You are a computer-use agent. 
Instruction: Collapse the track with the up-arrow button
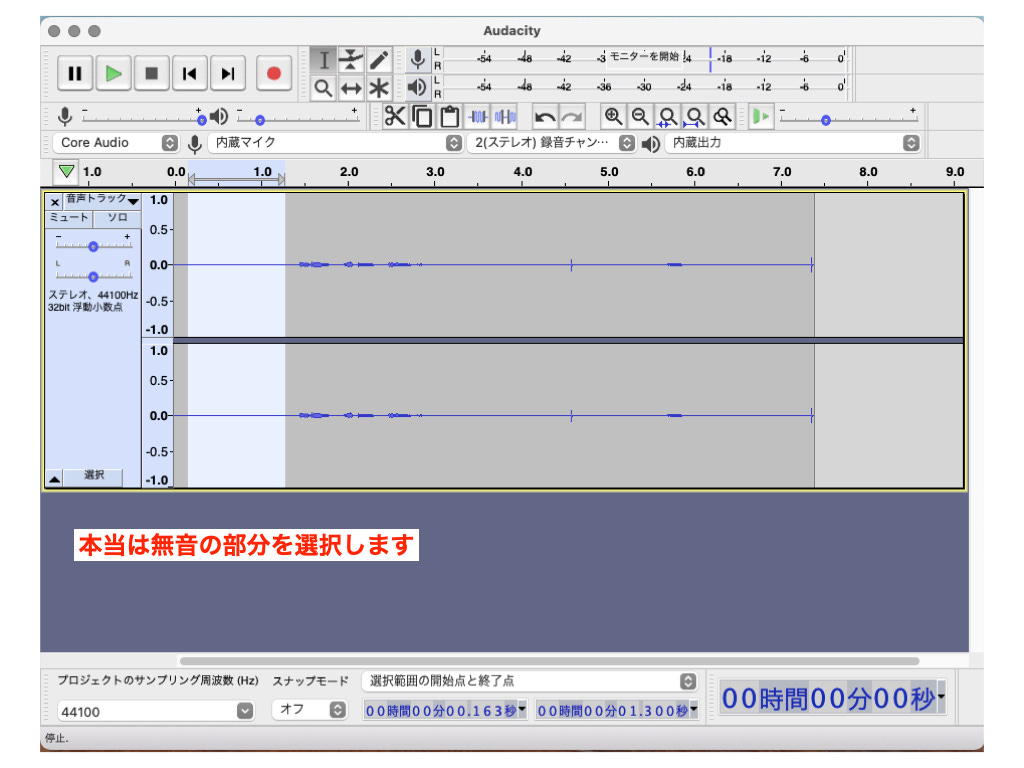(55, 479)
